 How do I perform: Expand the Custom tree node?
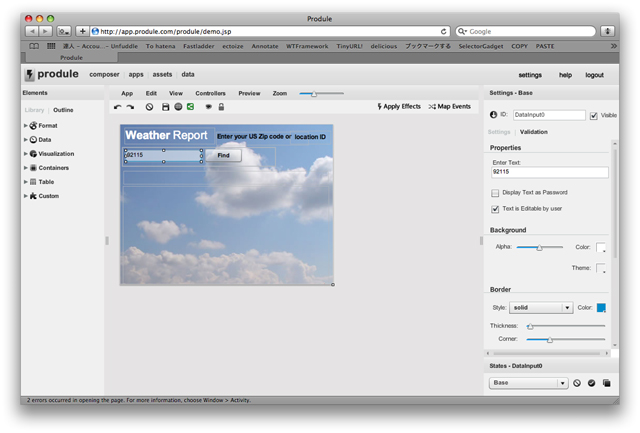pos(26,196)
